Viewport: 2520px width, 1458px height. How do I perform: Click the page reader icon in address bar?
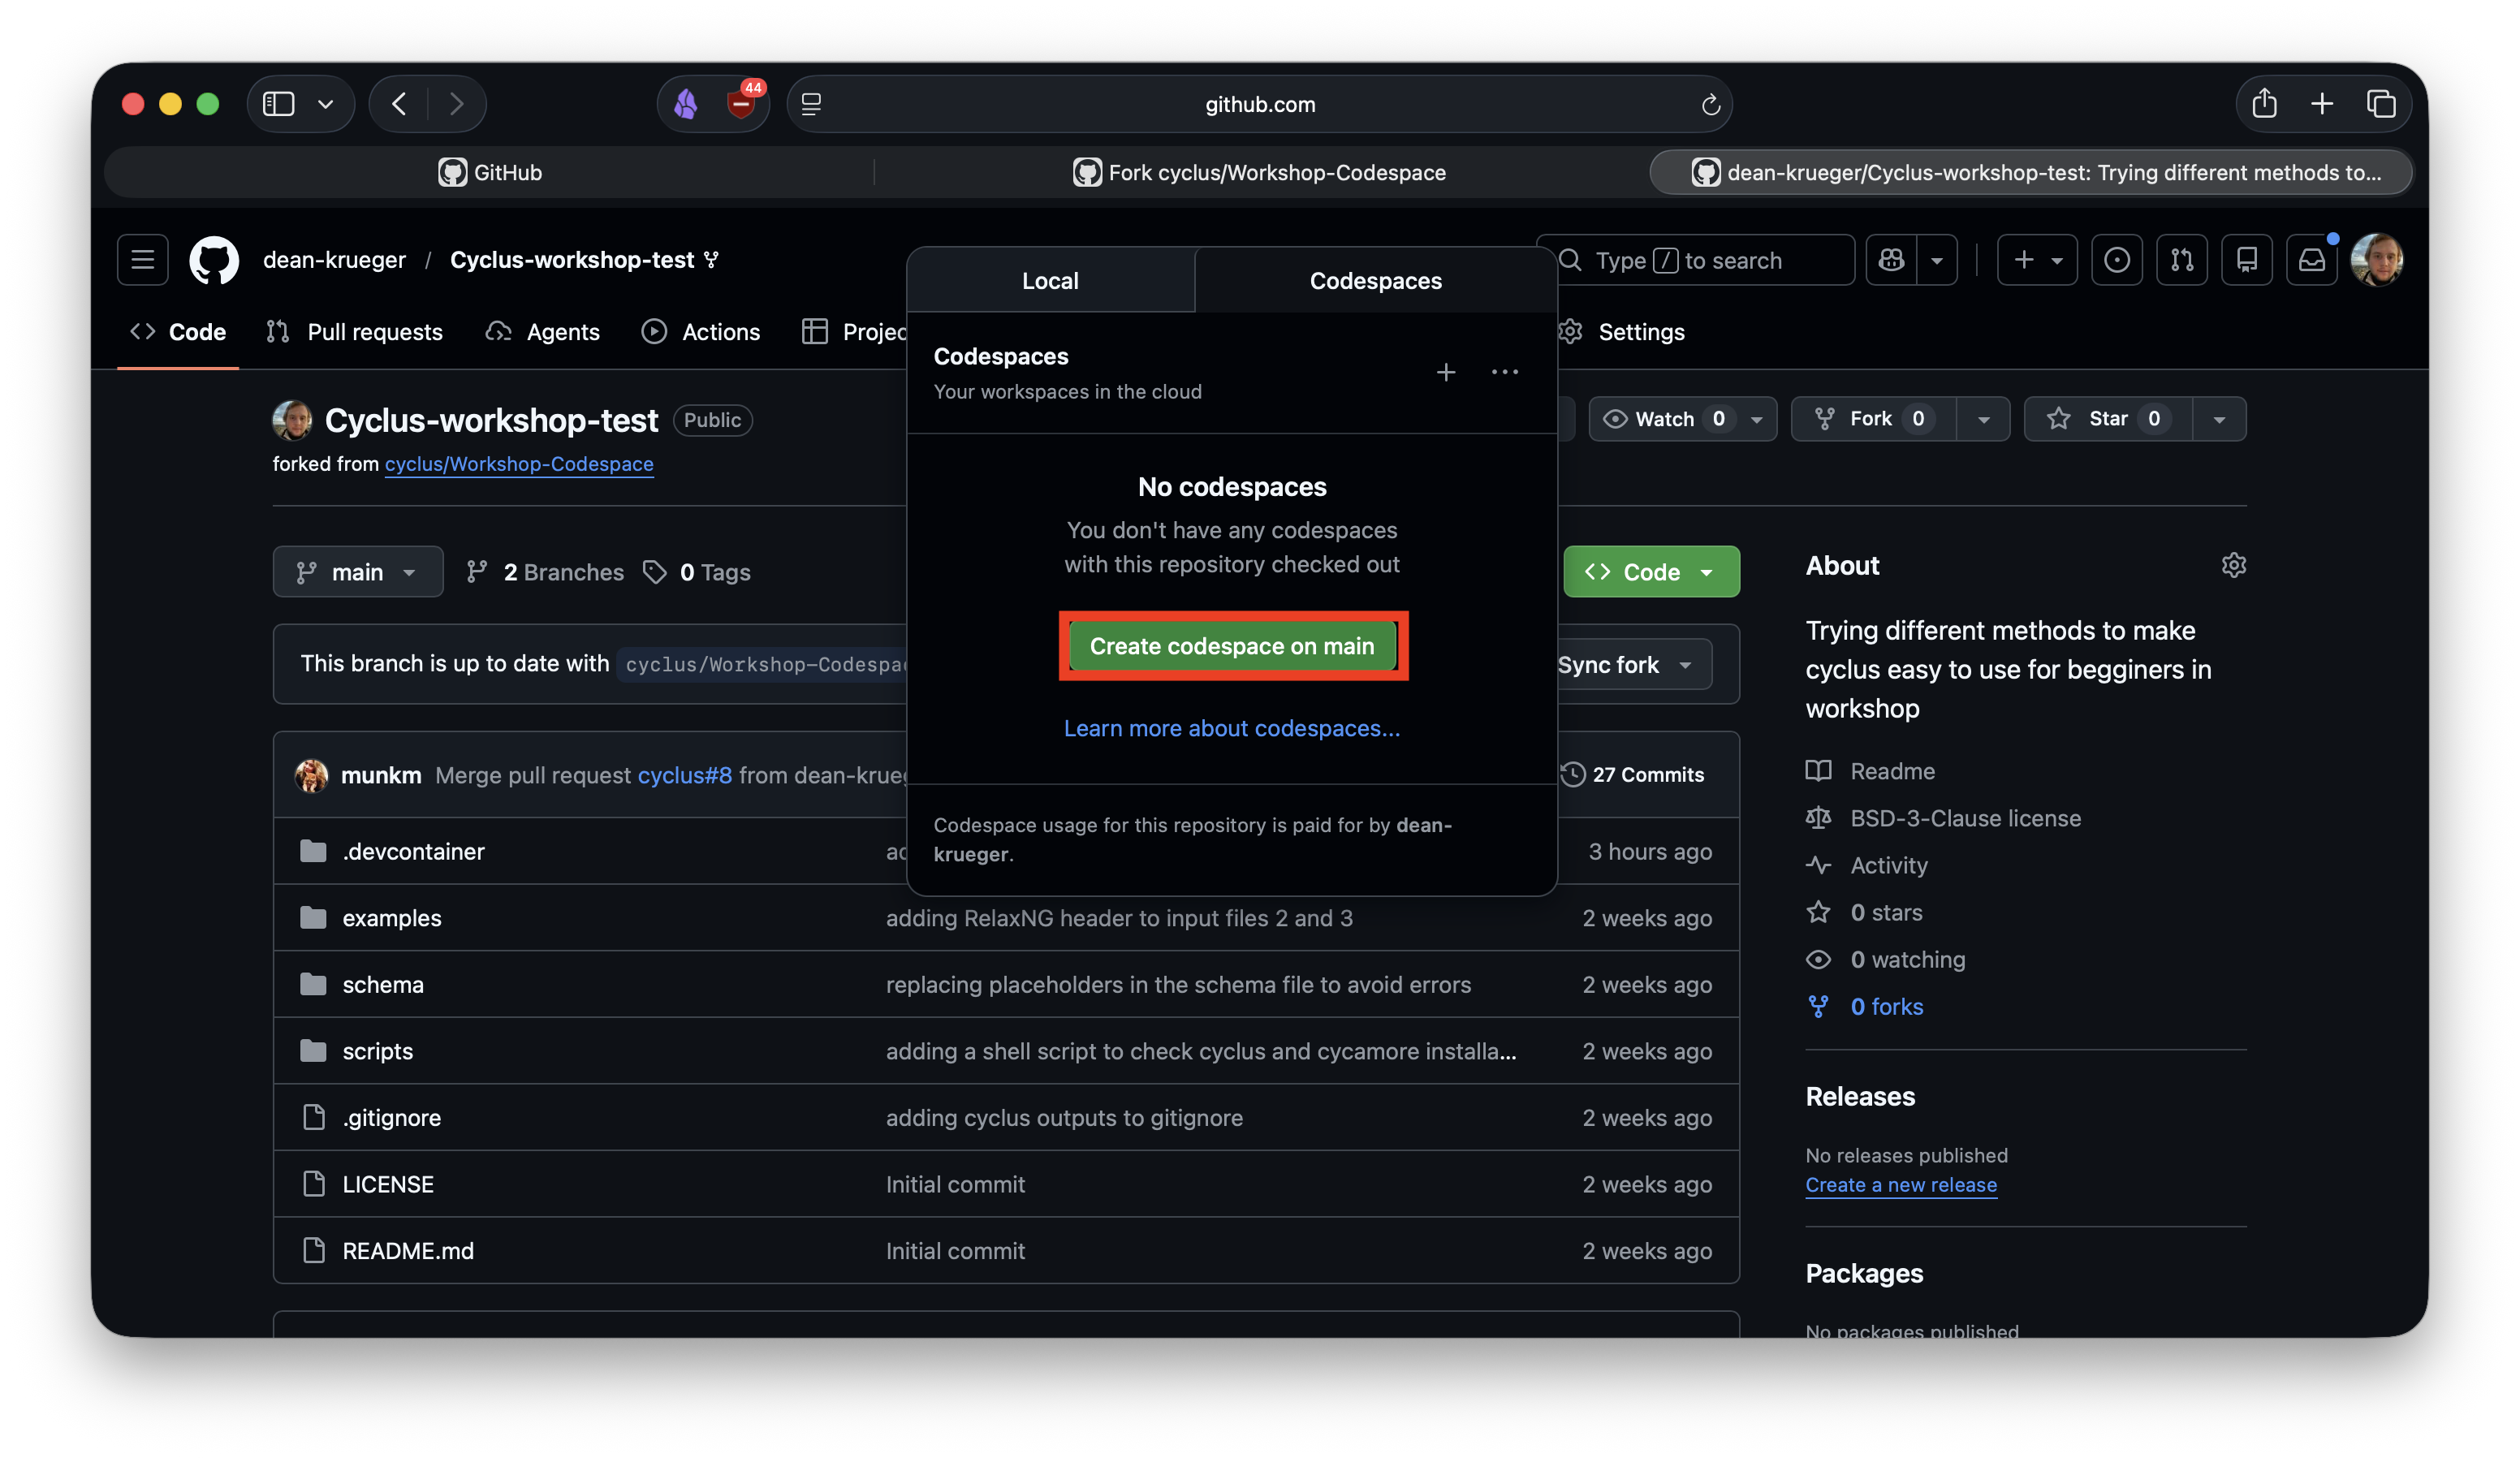pos(811,104)
